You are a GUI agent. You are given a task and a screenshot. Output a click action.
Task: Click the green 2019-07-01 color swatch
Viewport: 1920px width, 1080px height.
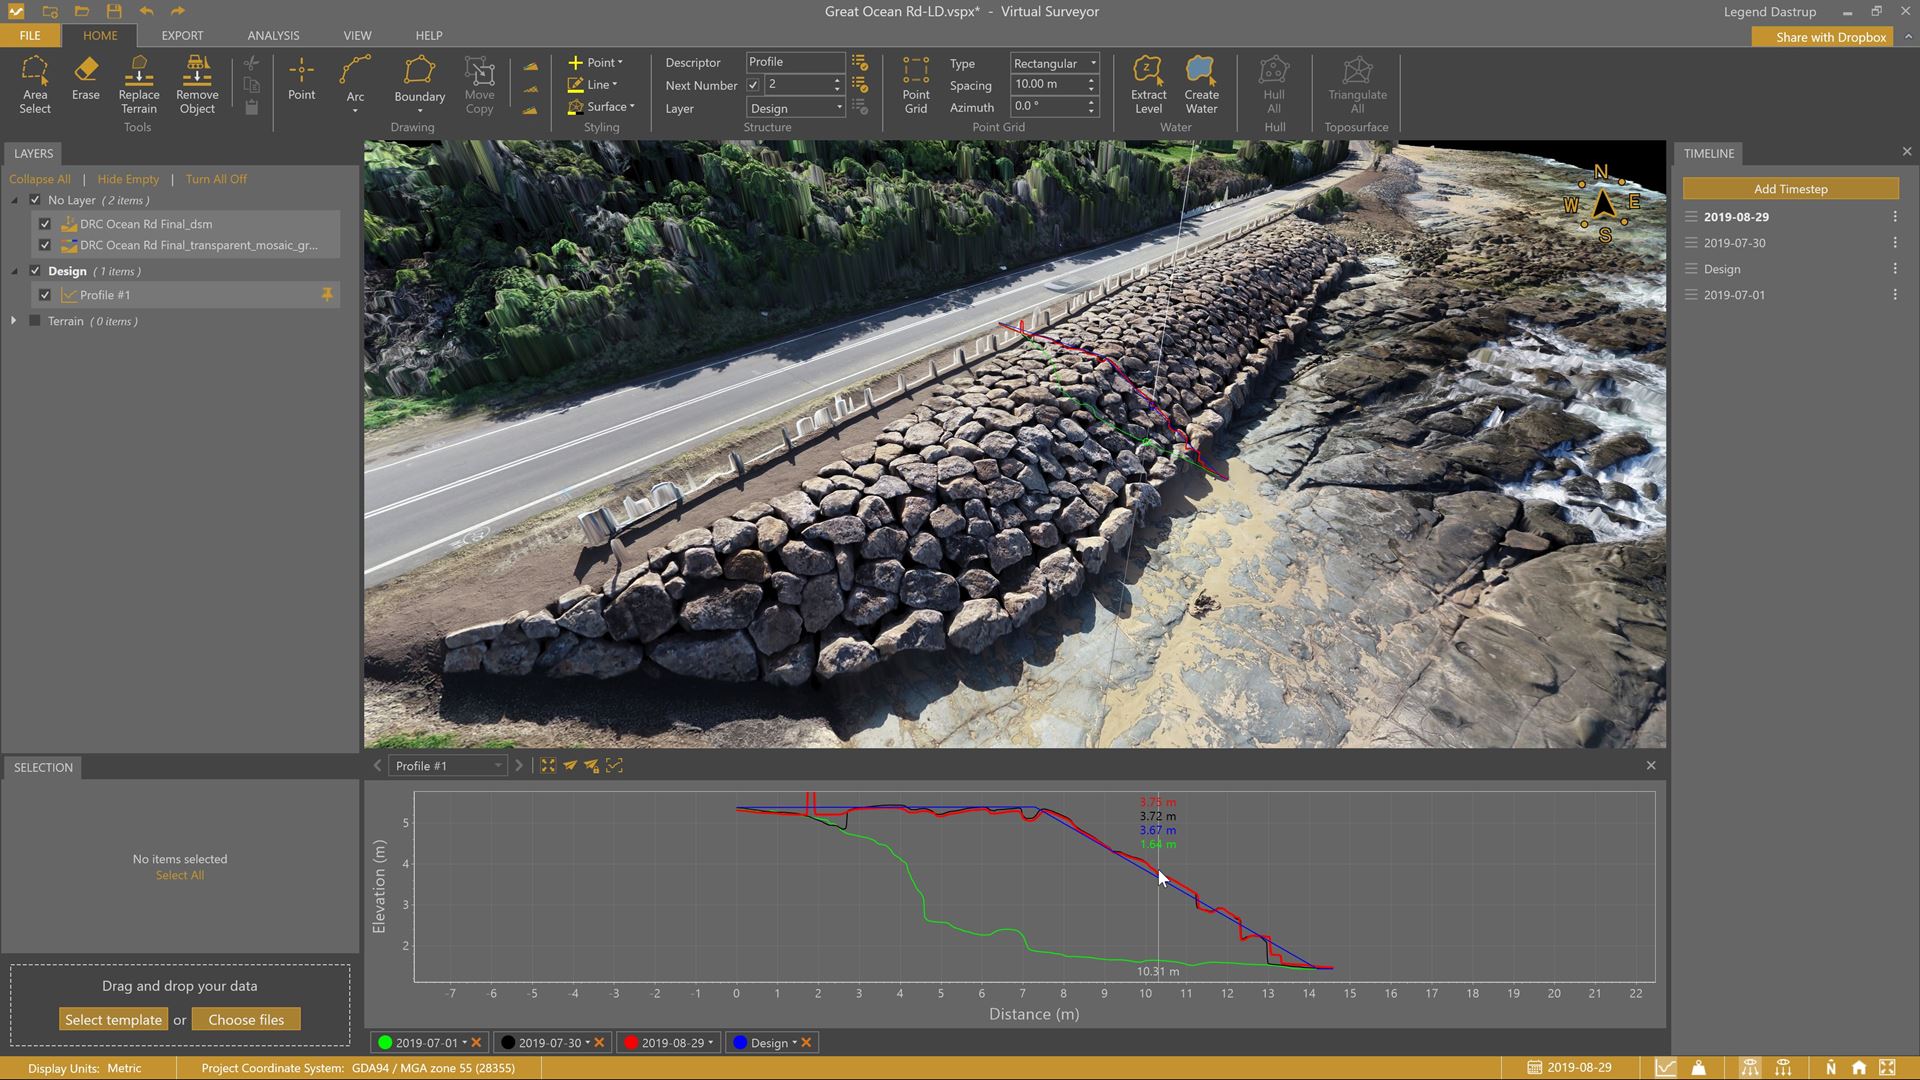click(x=384, y=1043)
